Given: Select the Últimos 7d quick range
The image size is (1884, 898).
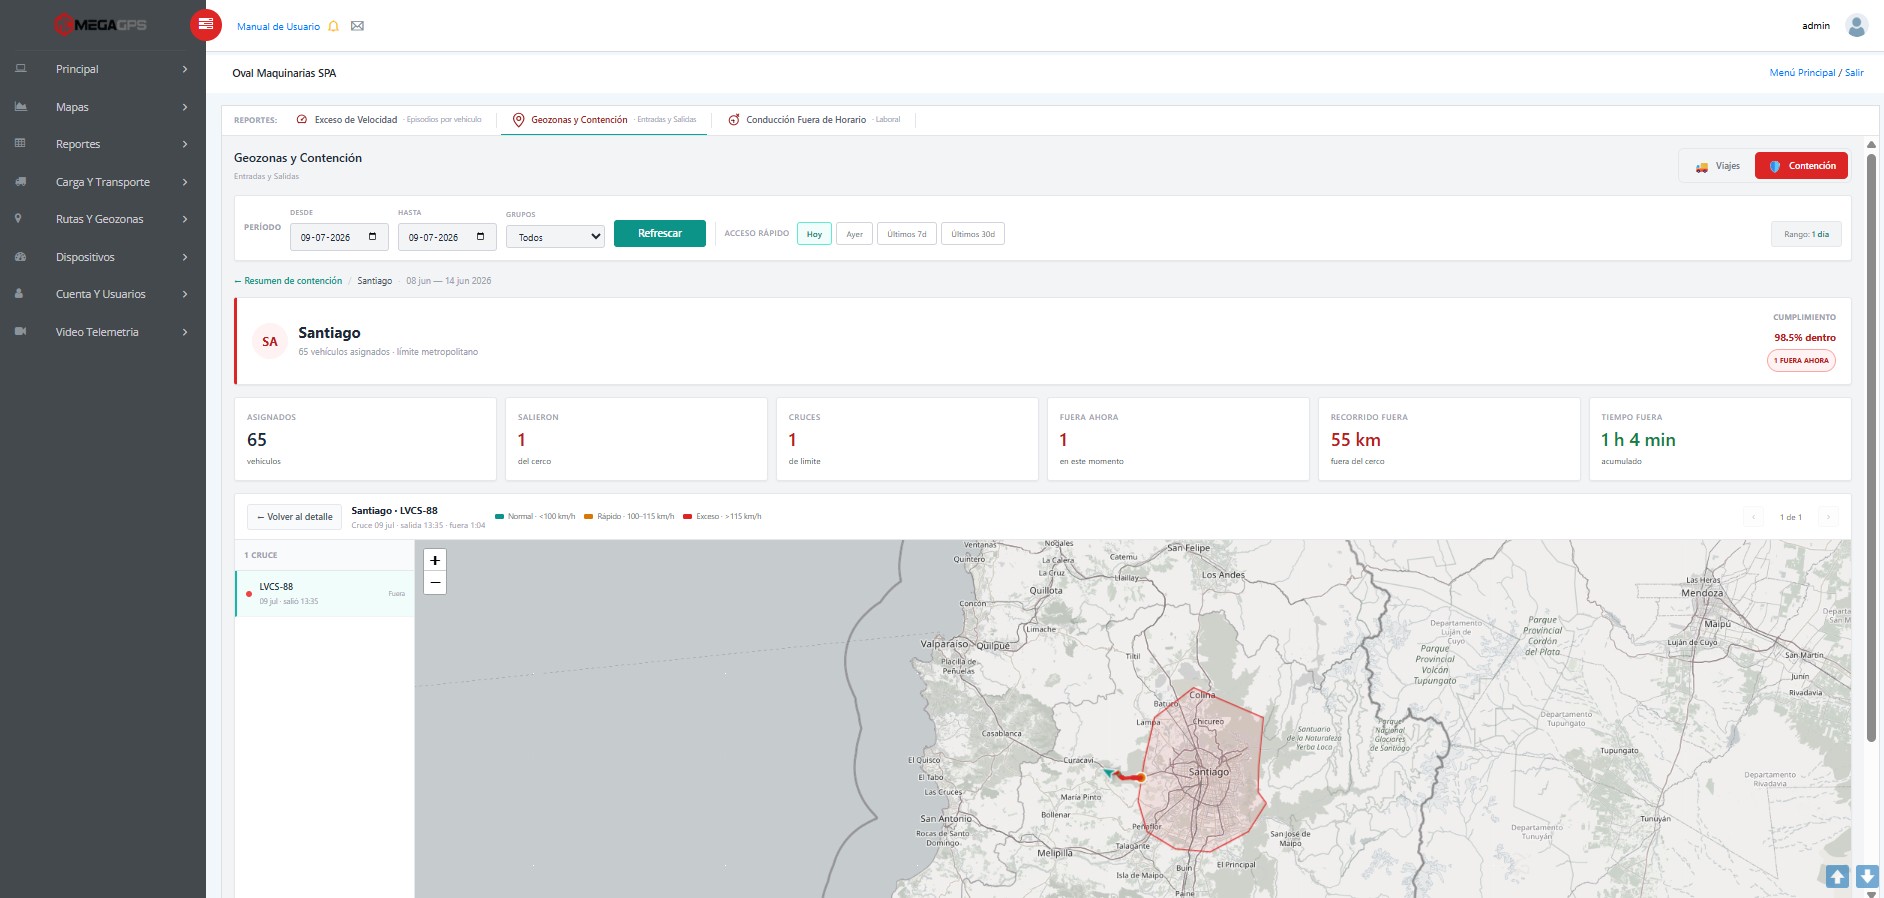Looking at the screenshot, I should pos(906,234).
